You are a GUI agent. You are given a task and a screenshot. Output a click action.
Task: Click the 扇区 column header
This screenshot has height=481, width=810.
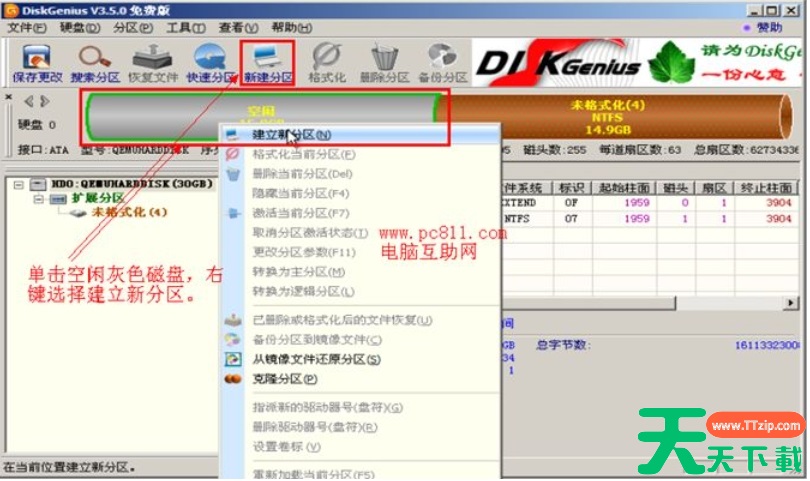[714, 188]
